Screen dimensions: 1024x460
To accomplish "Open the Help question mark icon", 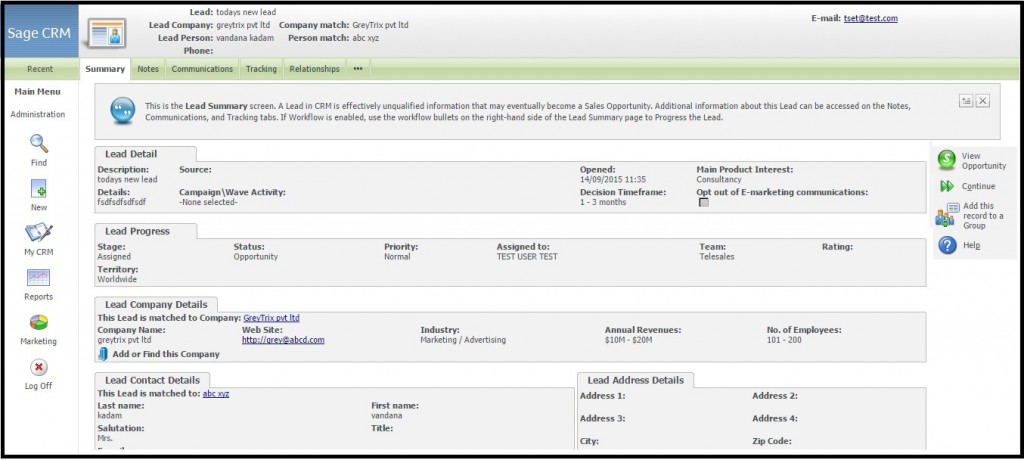I will [946, 245].
